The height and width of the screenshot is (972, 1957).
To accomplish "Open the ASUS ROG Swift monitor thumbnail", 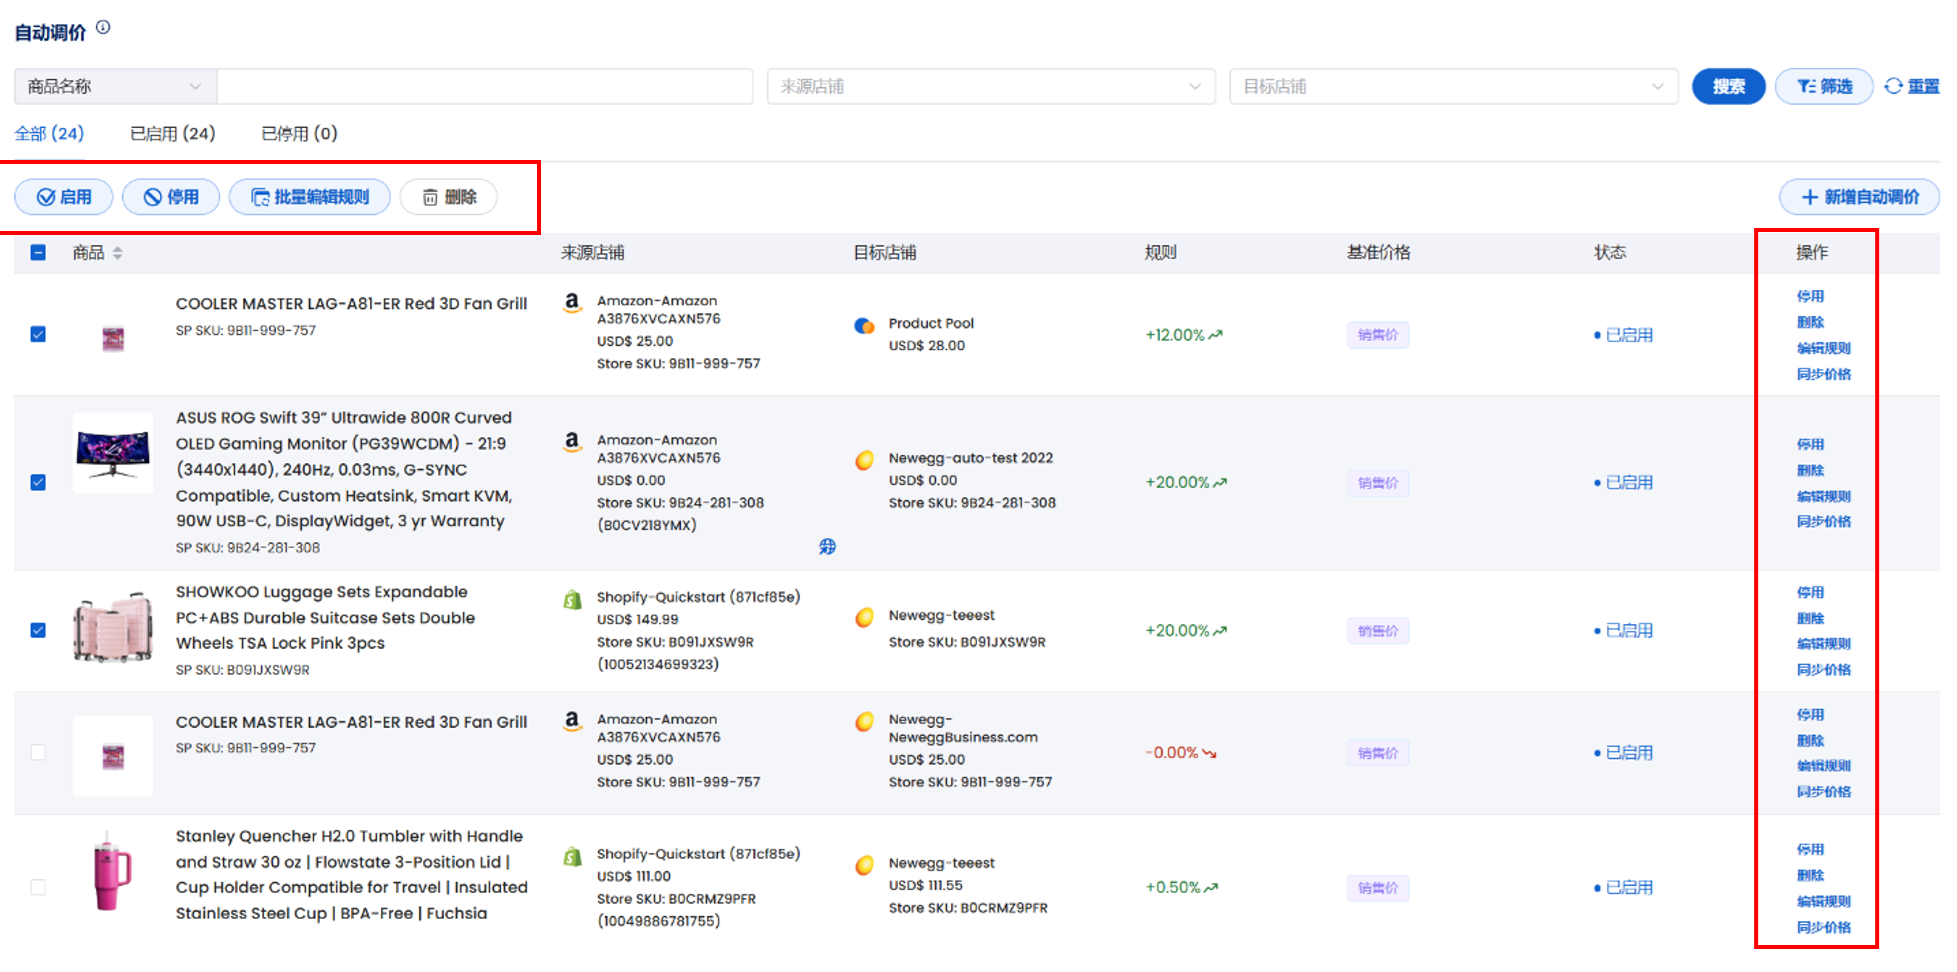I will [x=113, y=453].
